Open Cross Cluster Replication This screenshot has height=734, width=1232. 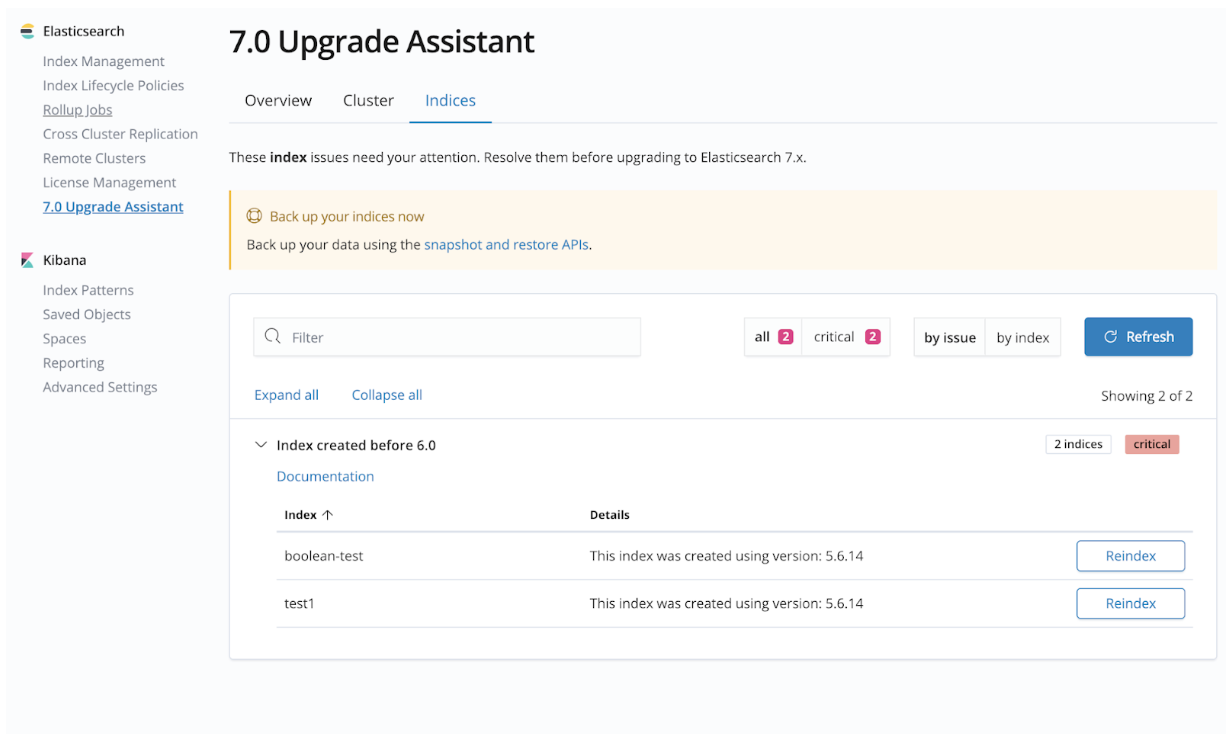click(x=120, y=134)
